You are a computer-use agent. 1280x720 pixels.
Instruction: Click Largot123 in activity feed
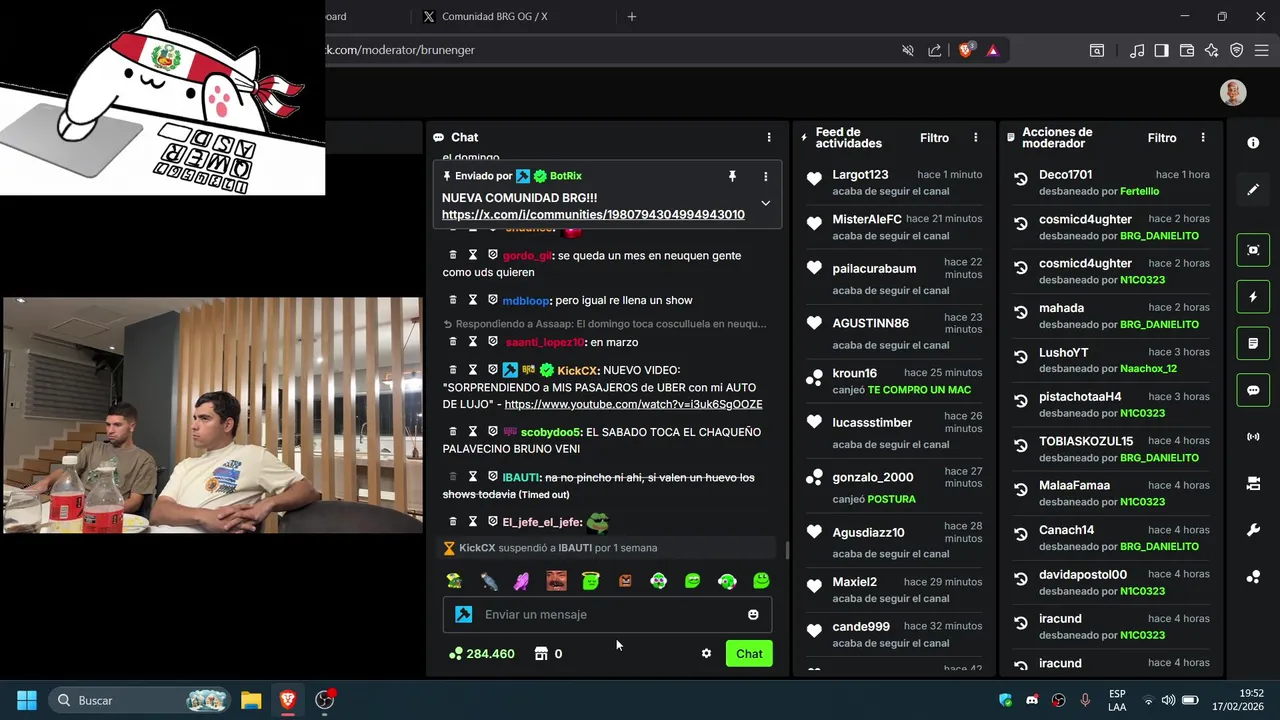860,175
